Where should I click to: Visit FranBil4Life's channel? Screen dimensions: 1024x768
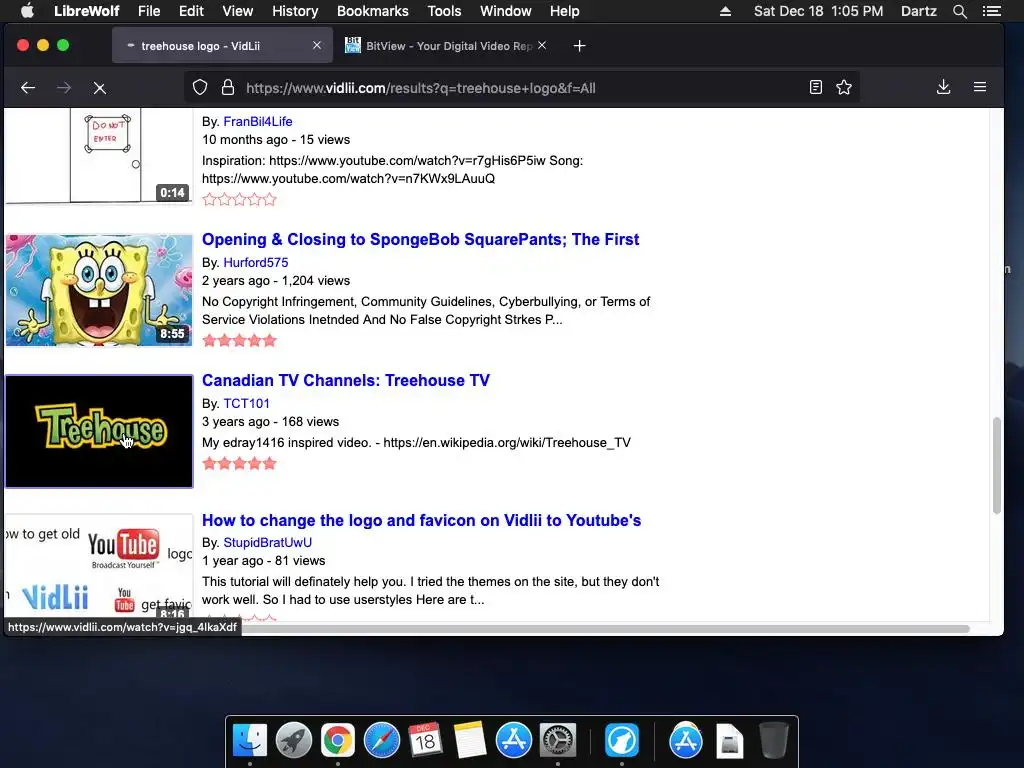pyautogui.click(x=258, y=121)
